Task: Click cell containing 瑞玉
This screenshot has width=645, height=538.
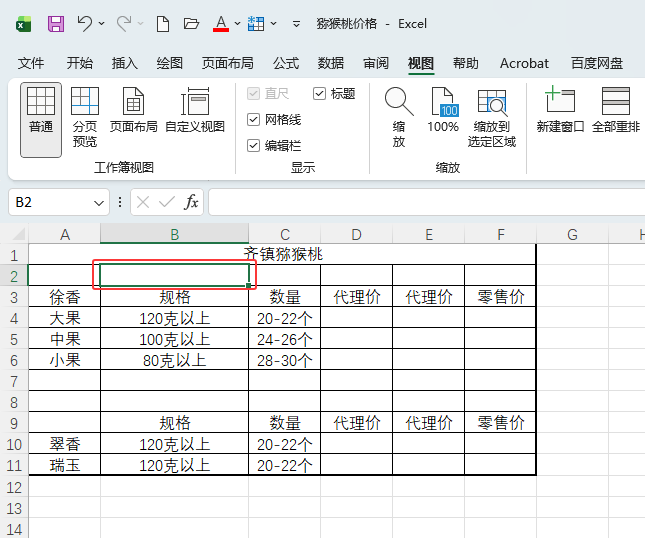Action: [65, 465]
